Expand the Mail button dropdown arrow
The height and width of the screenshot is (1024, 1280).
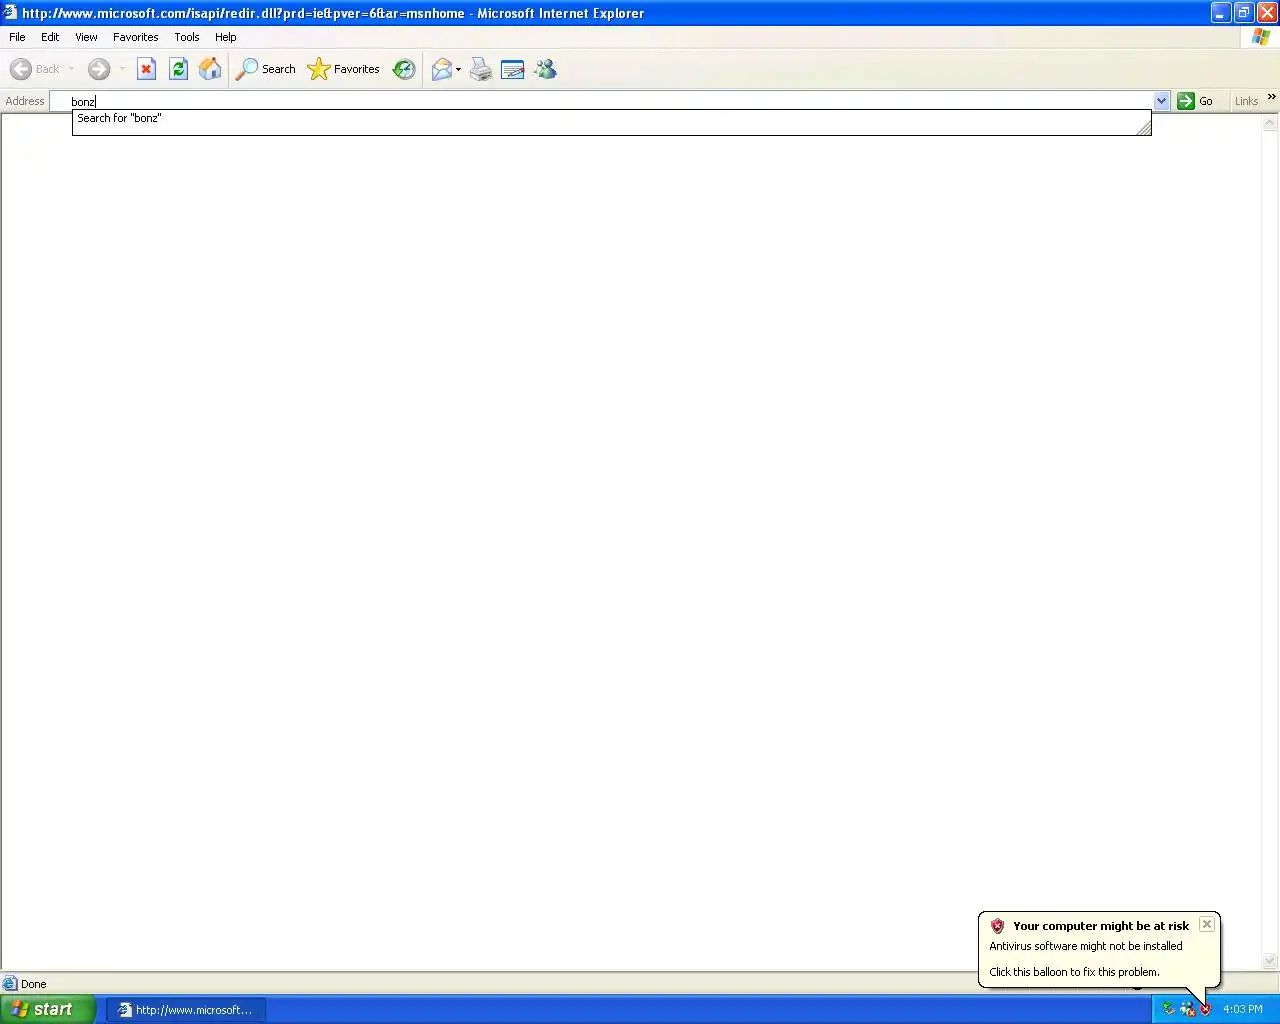click(458, 69)
